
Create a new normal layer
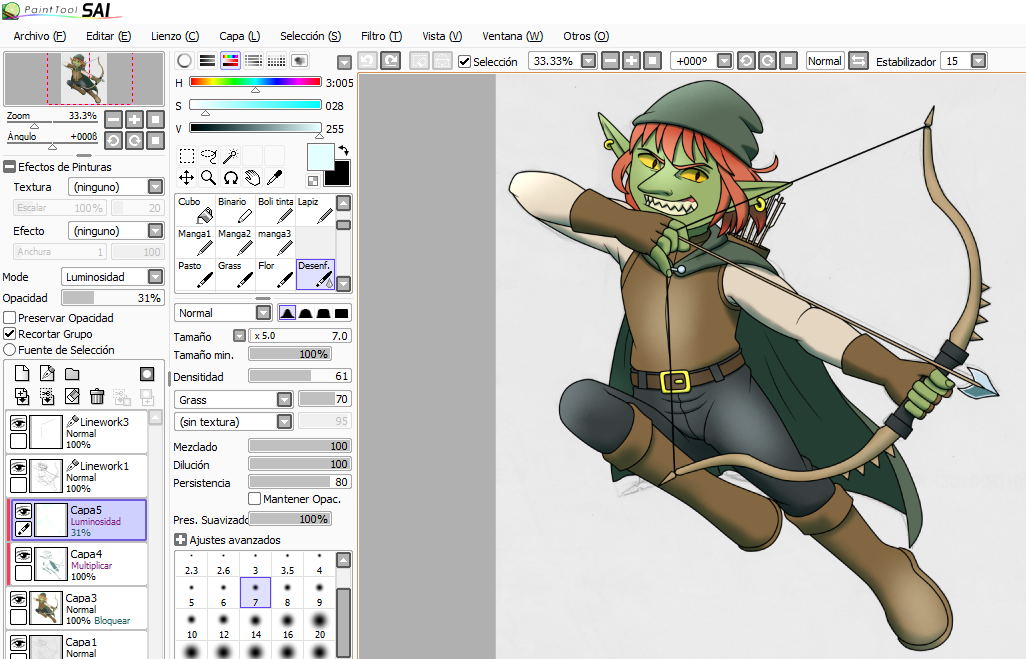pyautogui.click(x=22, y=374)
